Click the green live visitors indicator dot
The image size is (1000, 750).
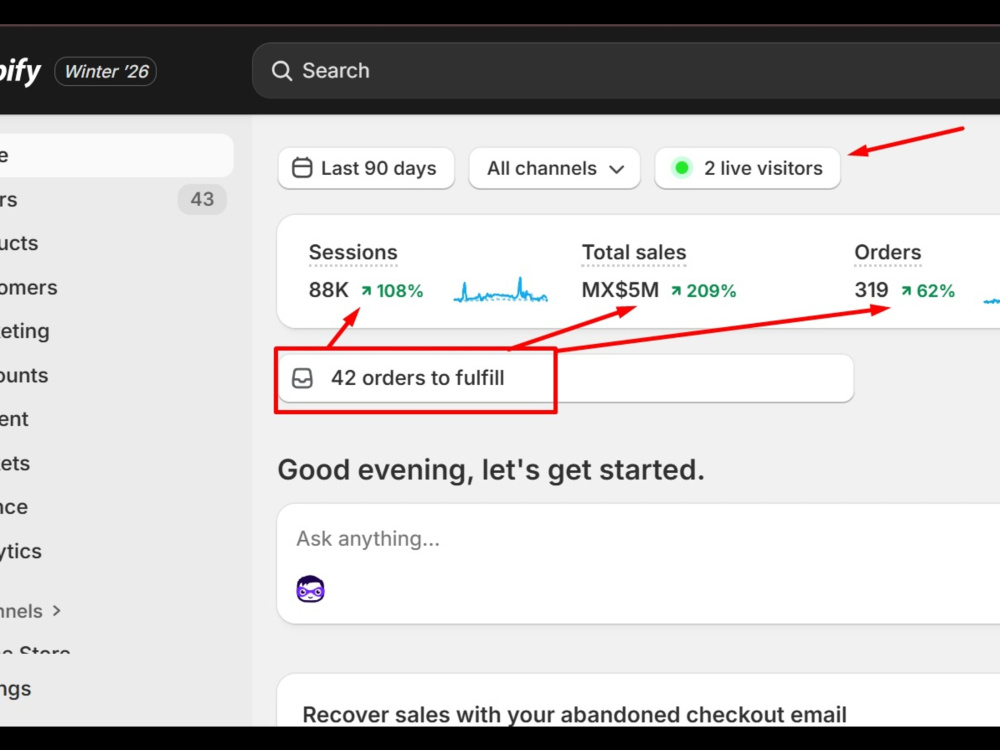(682, 168)
